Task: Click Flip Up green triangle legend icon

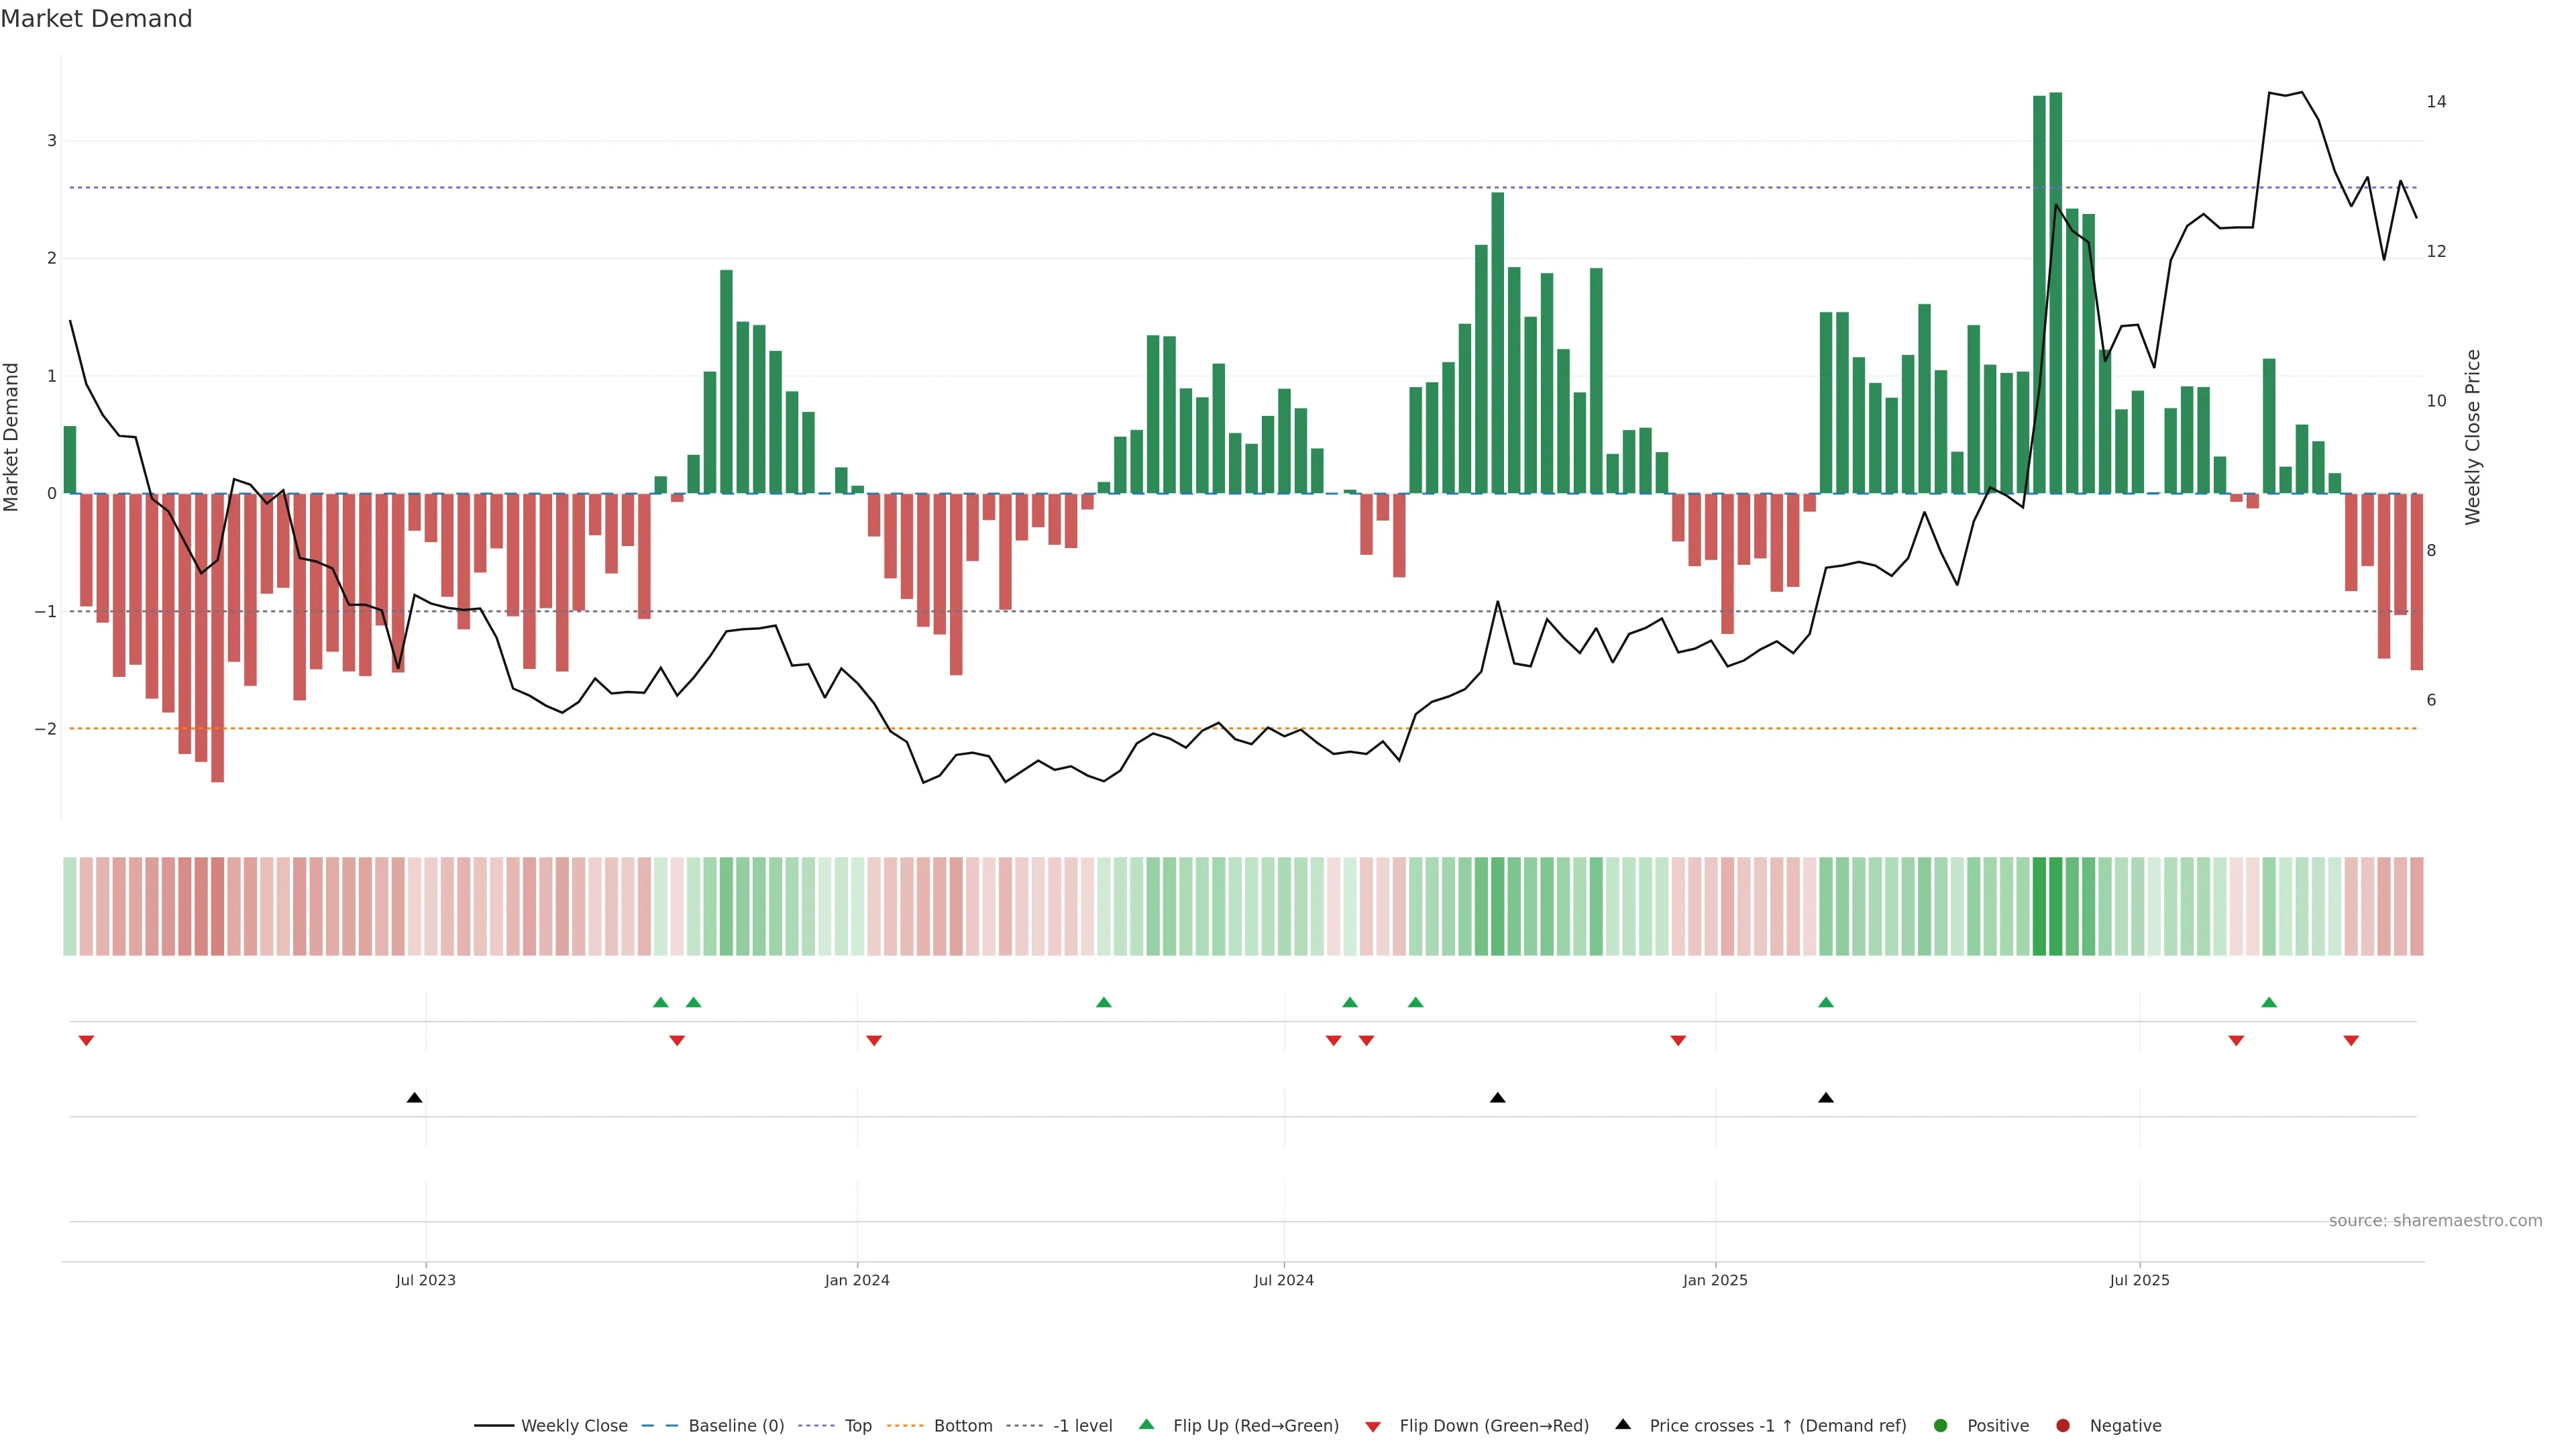Action: (1147, 1425)
